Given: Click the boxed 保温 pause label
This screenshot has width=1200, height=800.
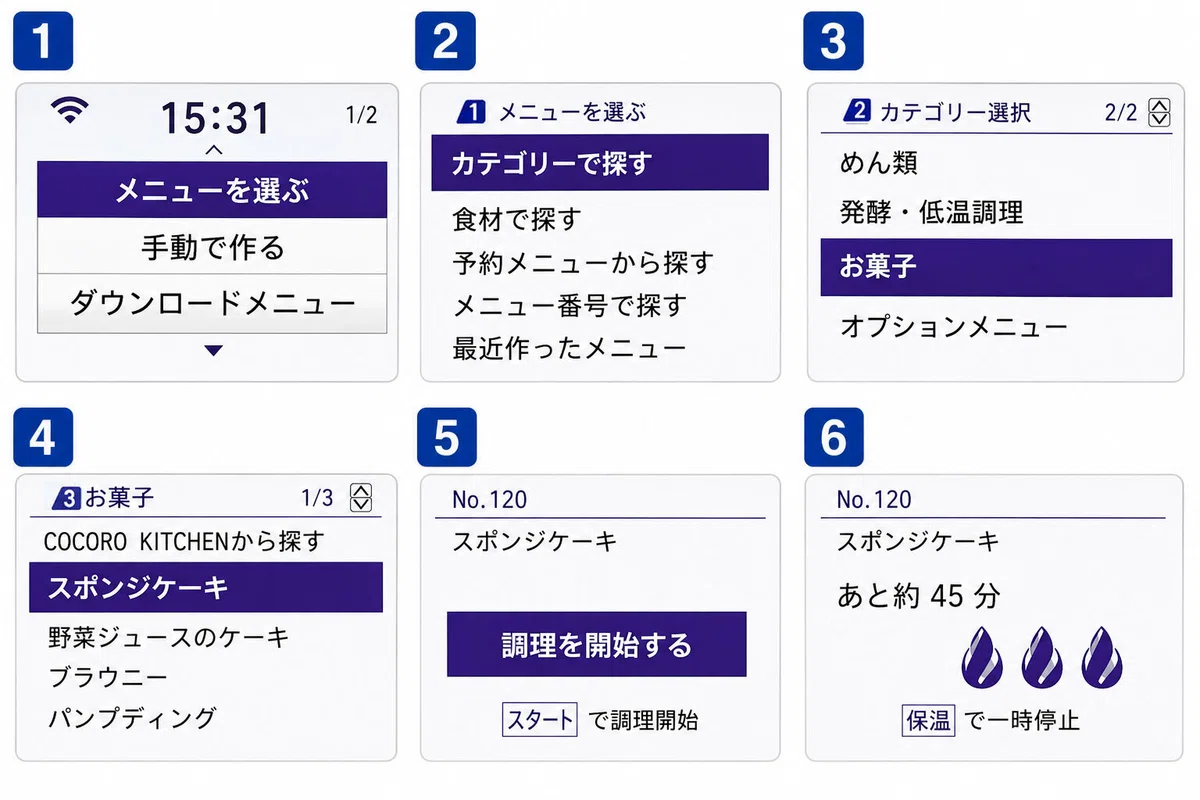Looking at the screenshot, I should pos(928,719).
